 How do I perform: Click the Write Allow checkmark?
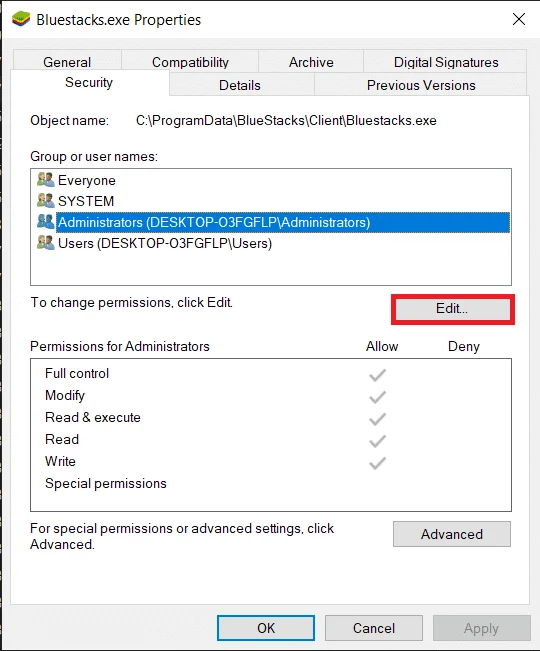377,463
